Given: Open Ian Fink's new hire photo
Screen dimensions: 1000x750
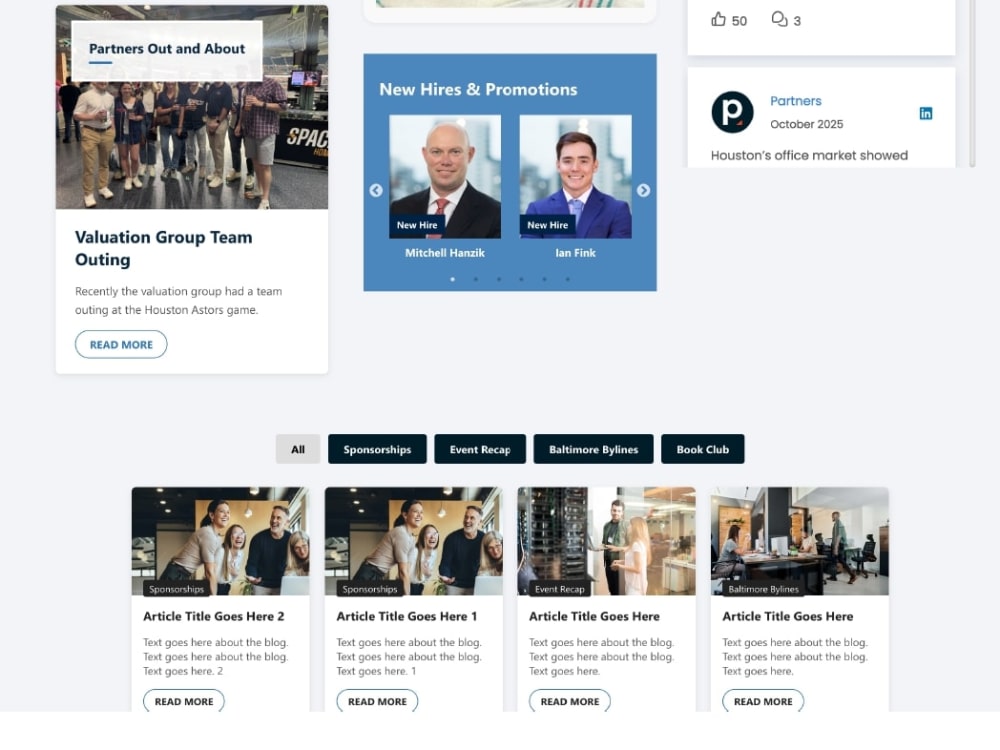Looking at the screenshot, I should [x=575, y=177].
